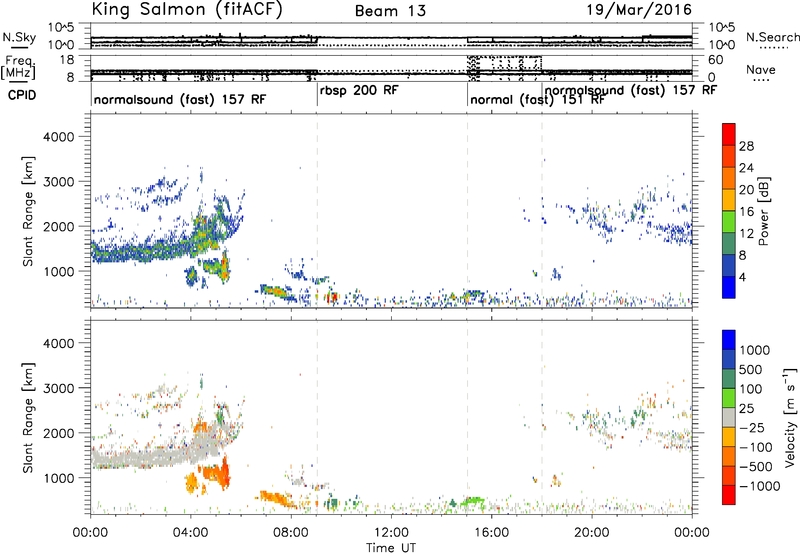800x554 pixels.
Task: Click the 'Power [dB]' colorbar label
Action: pos(763,211)
